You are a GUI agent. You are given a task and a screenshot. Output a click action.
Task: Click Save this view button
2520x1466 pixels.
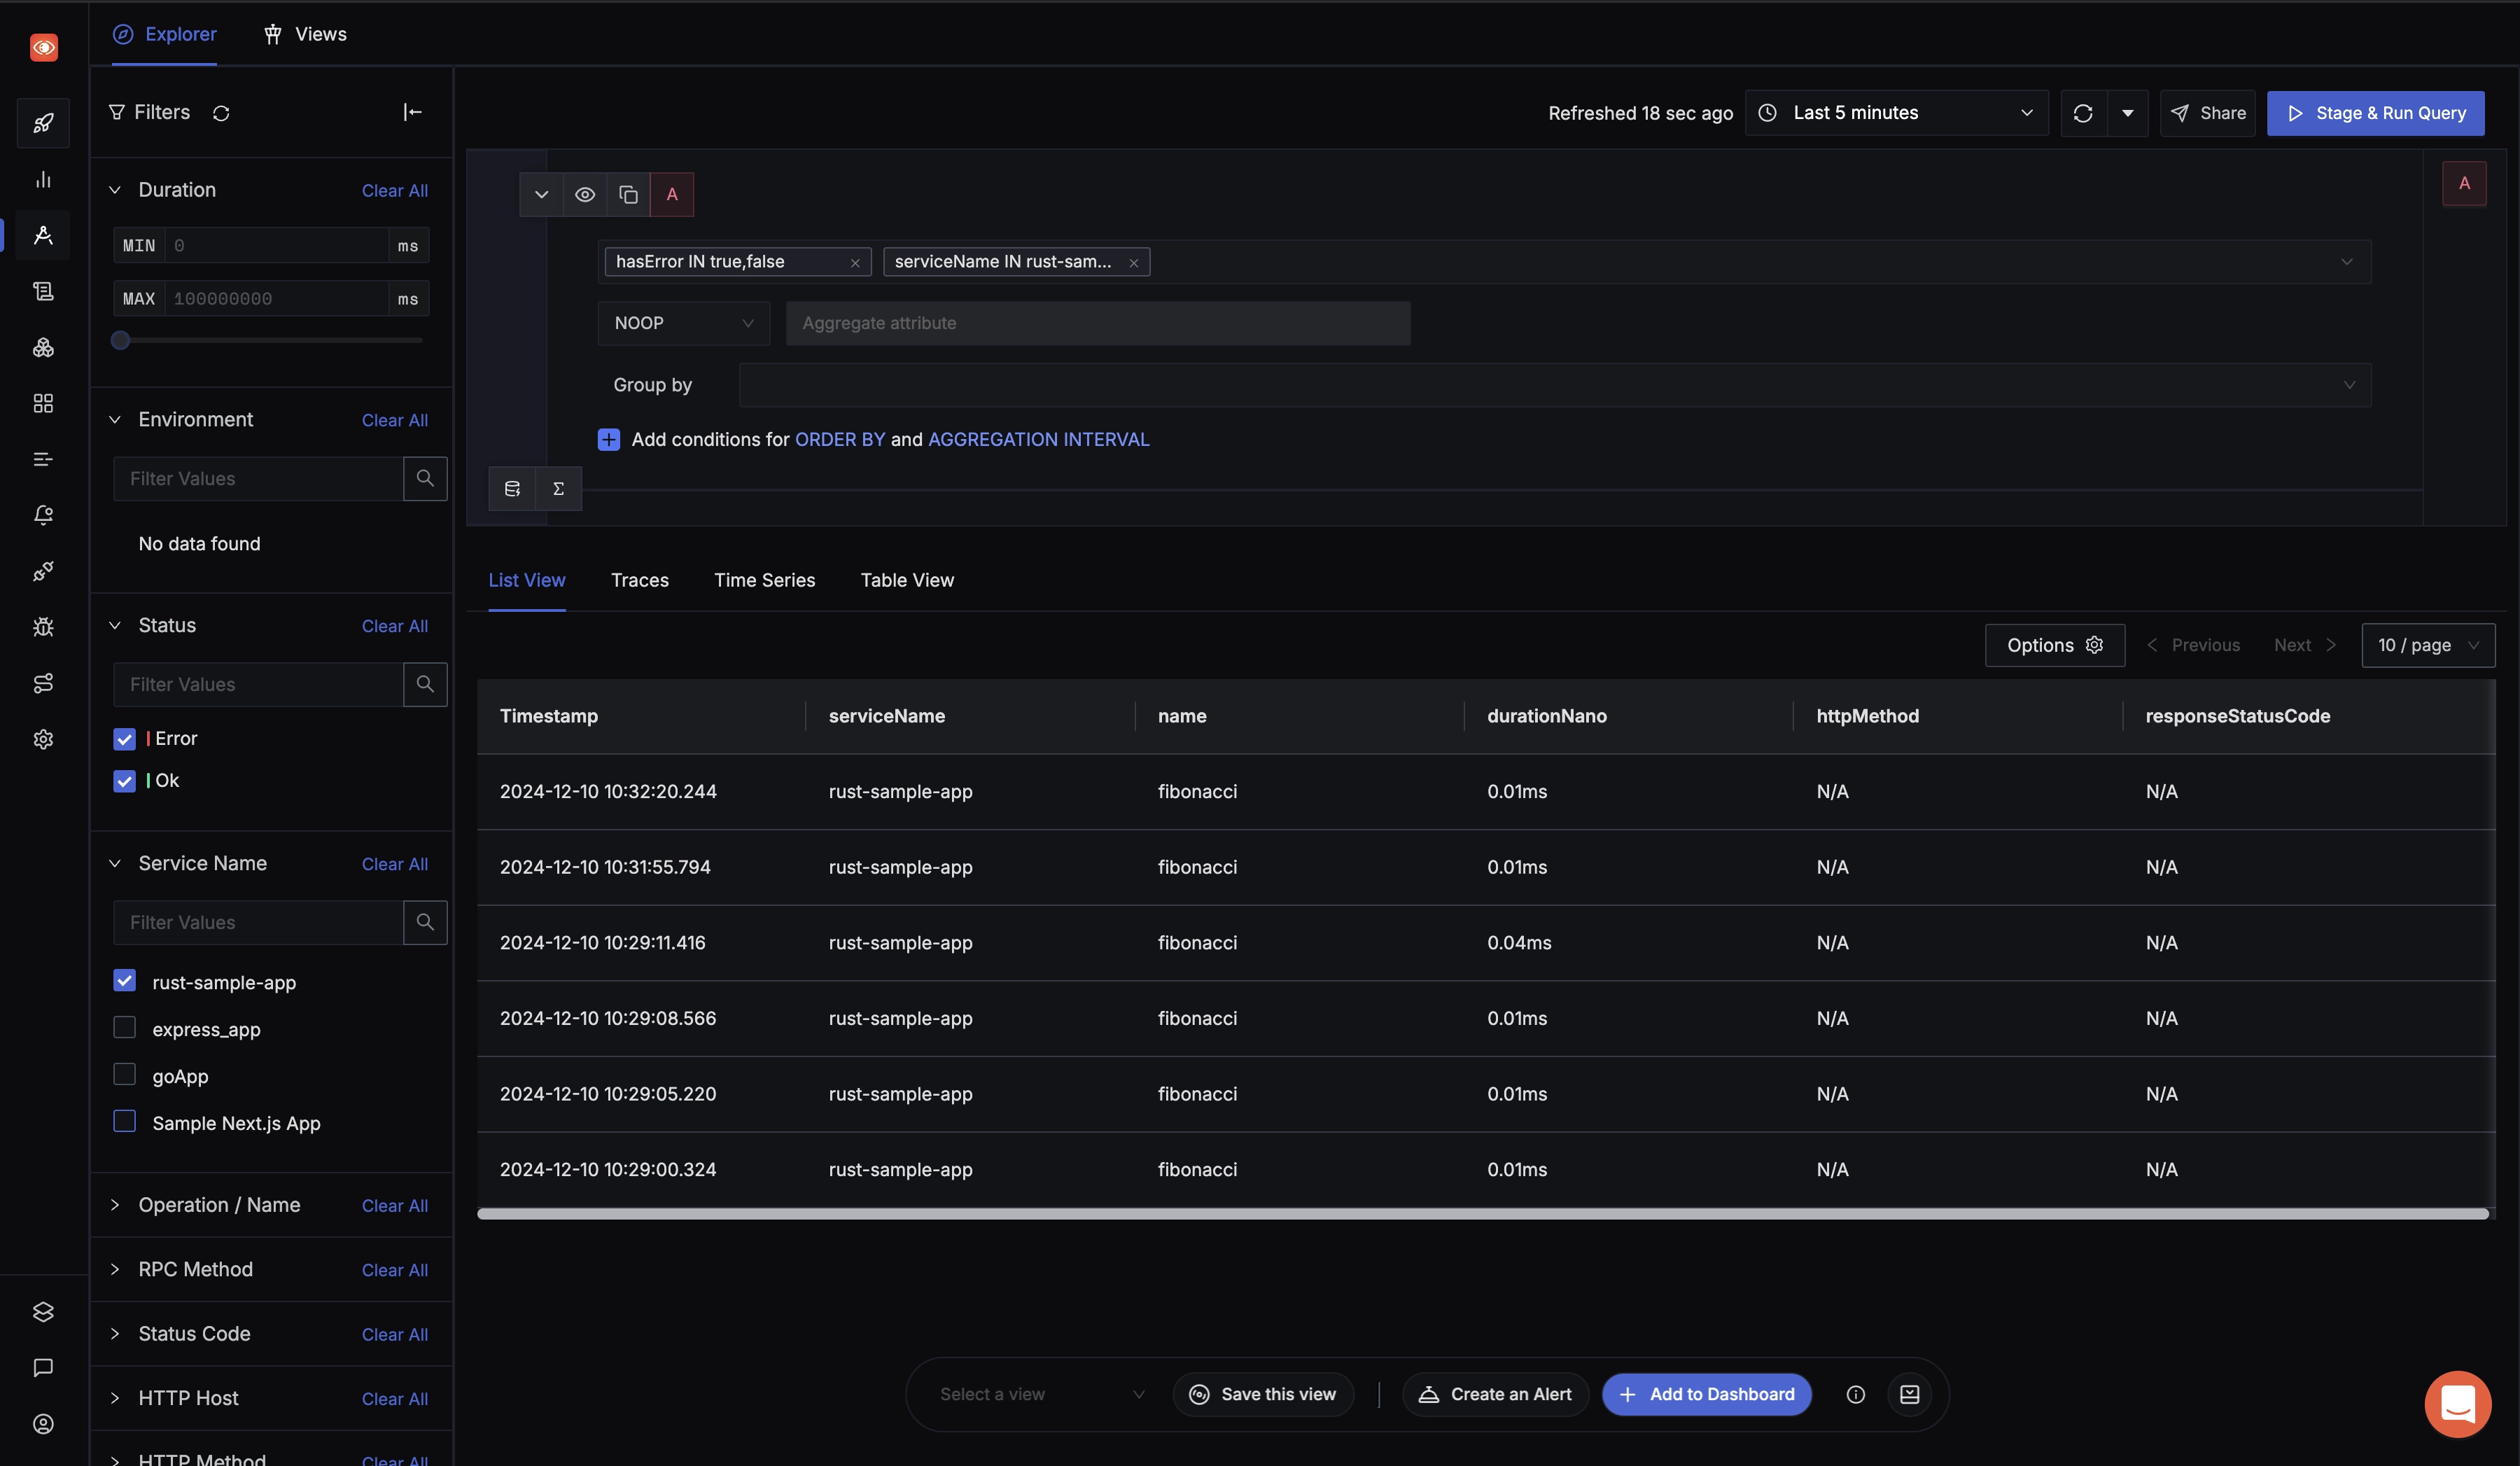[1263, 1394]
